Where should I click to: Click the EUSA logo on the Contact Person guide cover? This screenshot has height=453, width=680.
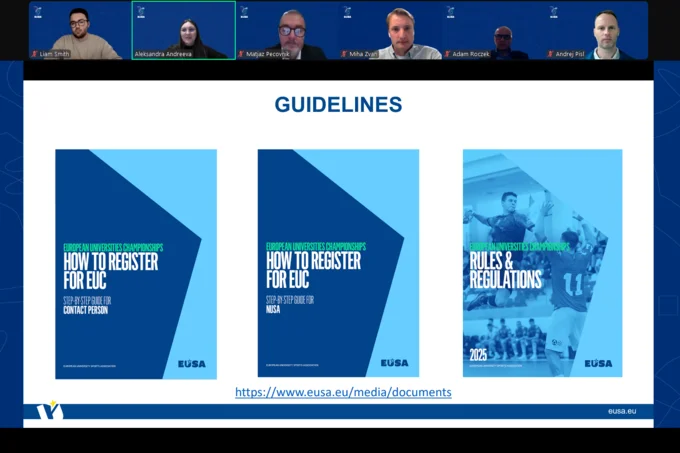pyautogui.click(x=191, y=363)
